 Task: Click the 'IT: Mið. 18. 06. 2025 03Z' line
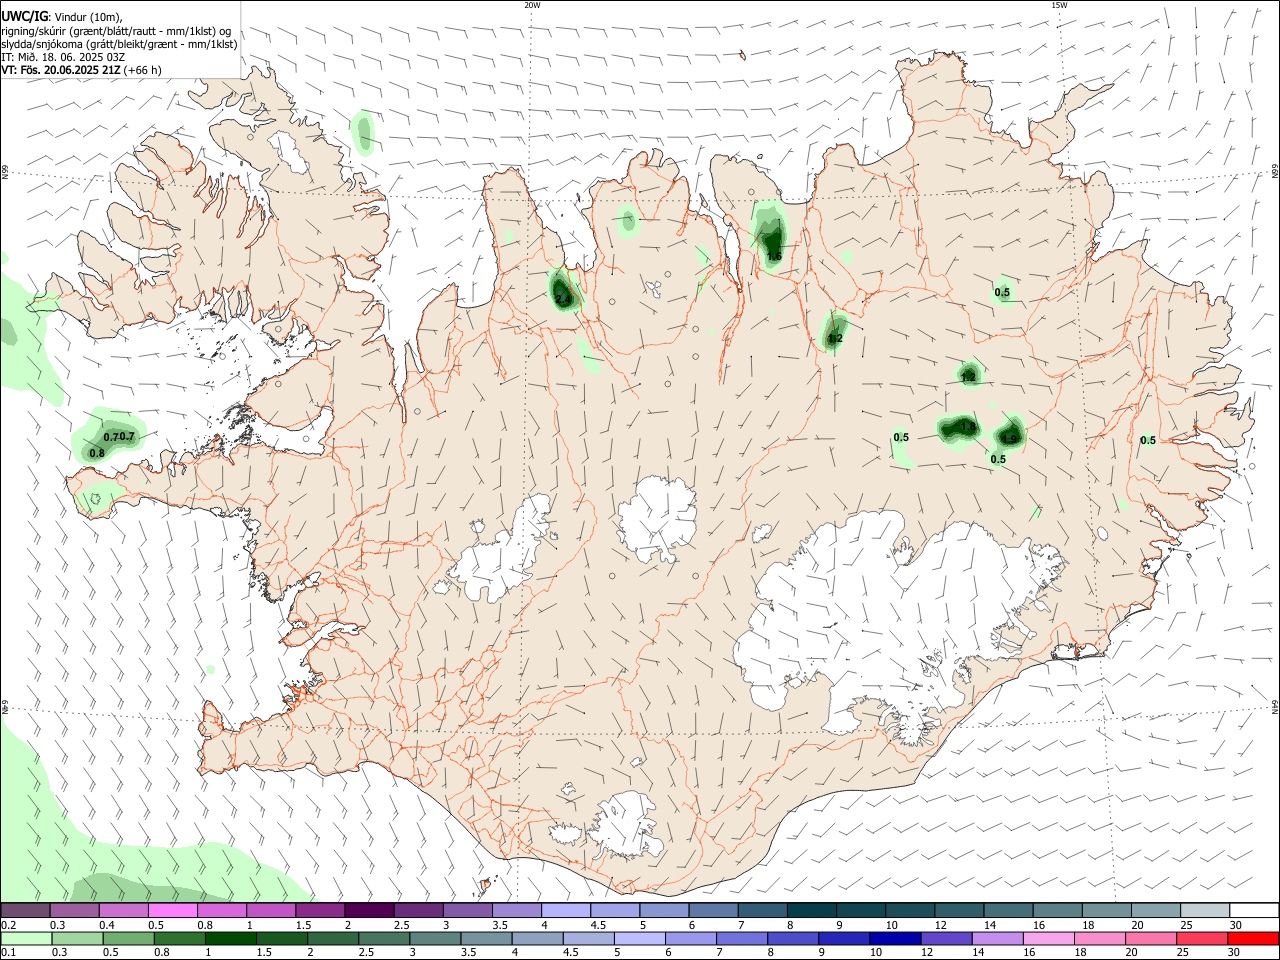tap(63, 57)
